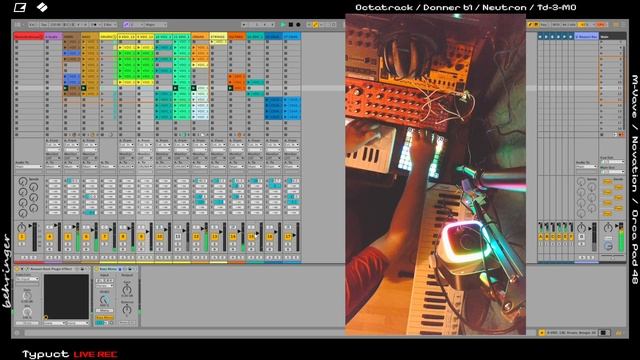Open the dropdown inside the first device
Screen dimensions: 640x360
pyautogui.click(x=27, y=279)
